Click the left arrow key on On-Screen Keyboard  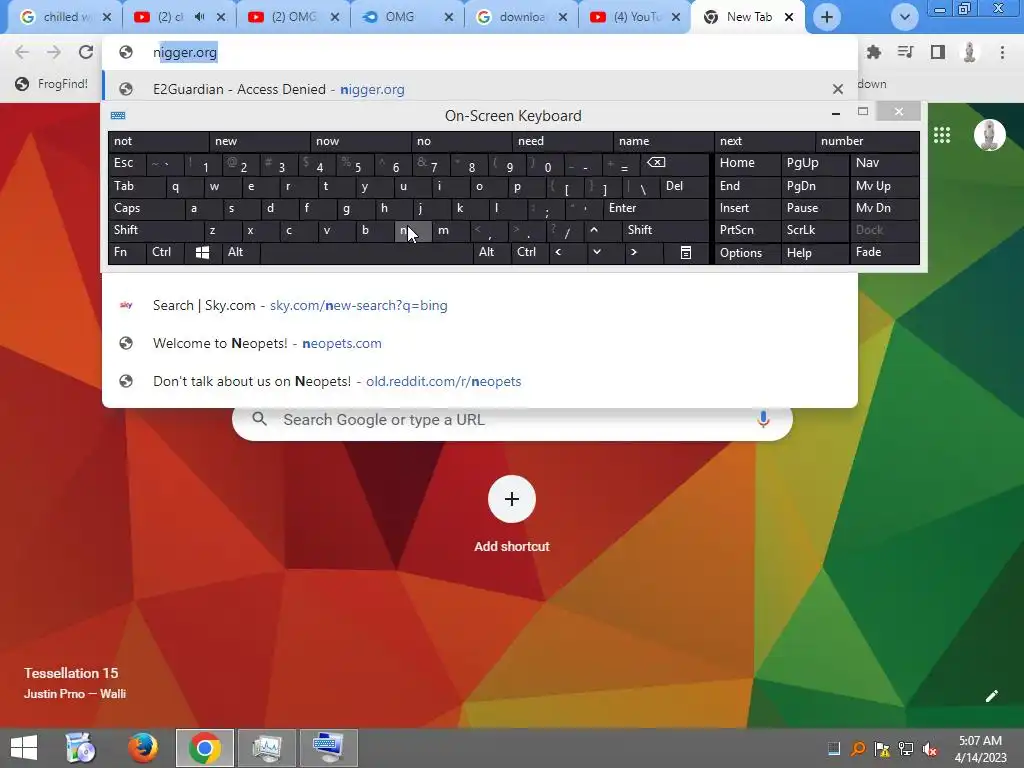point(558,252)
